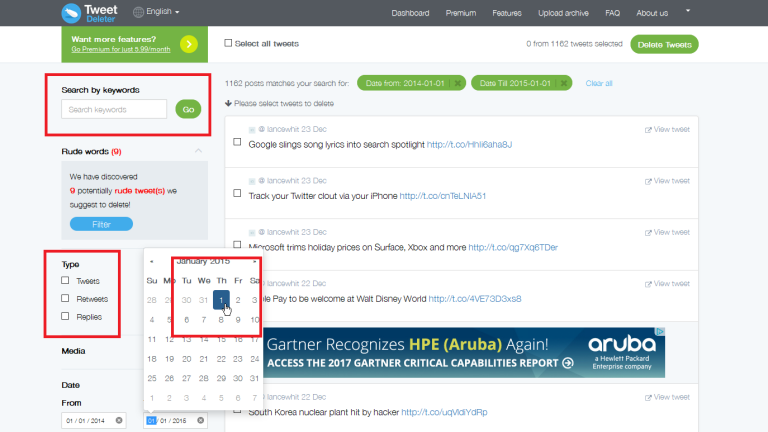Viewport: 768px width, 432px height.
Task: Click the globe language icon
Action: [139, 12]
